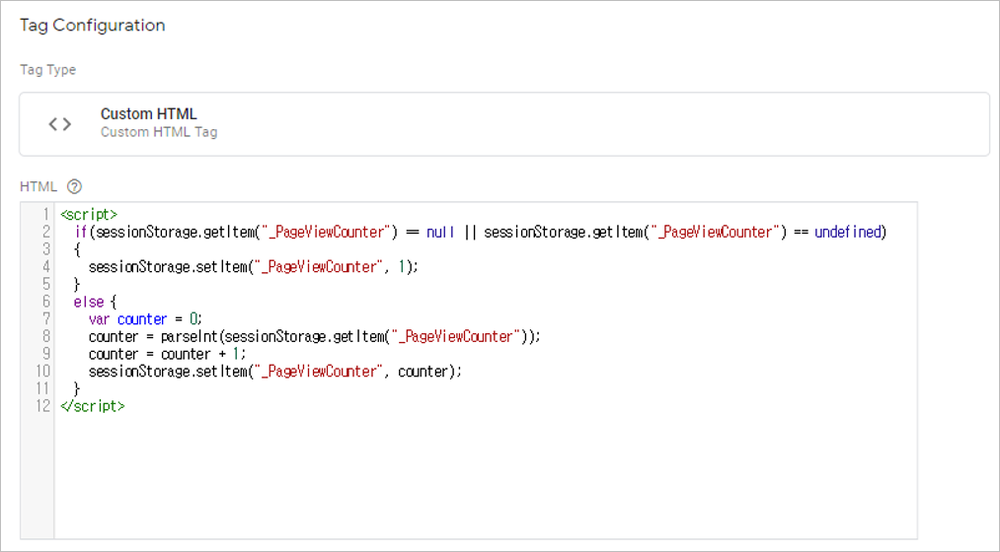Screen dimensions: 1000x552
Task: Click the 'var counter = 0;' line
Action: (145, 319)
